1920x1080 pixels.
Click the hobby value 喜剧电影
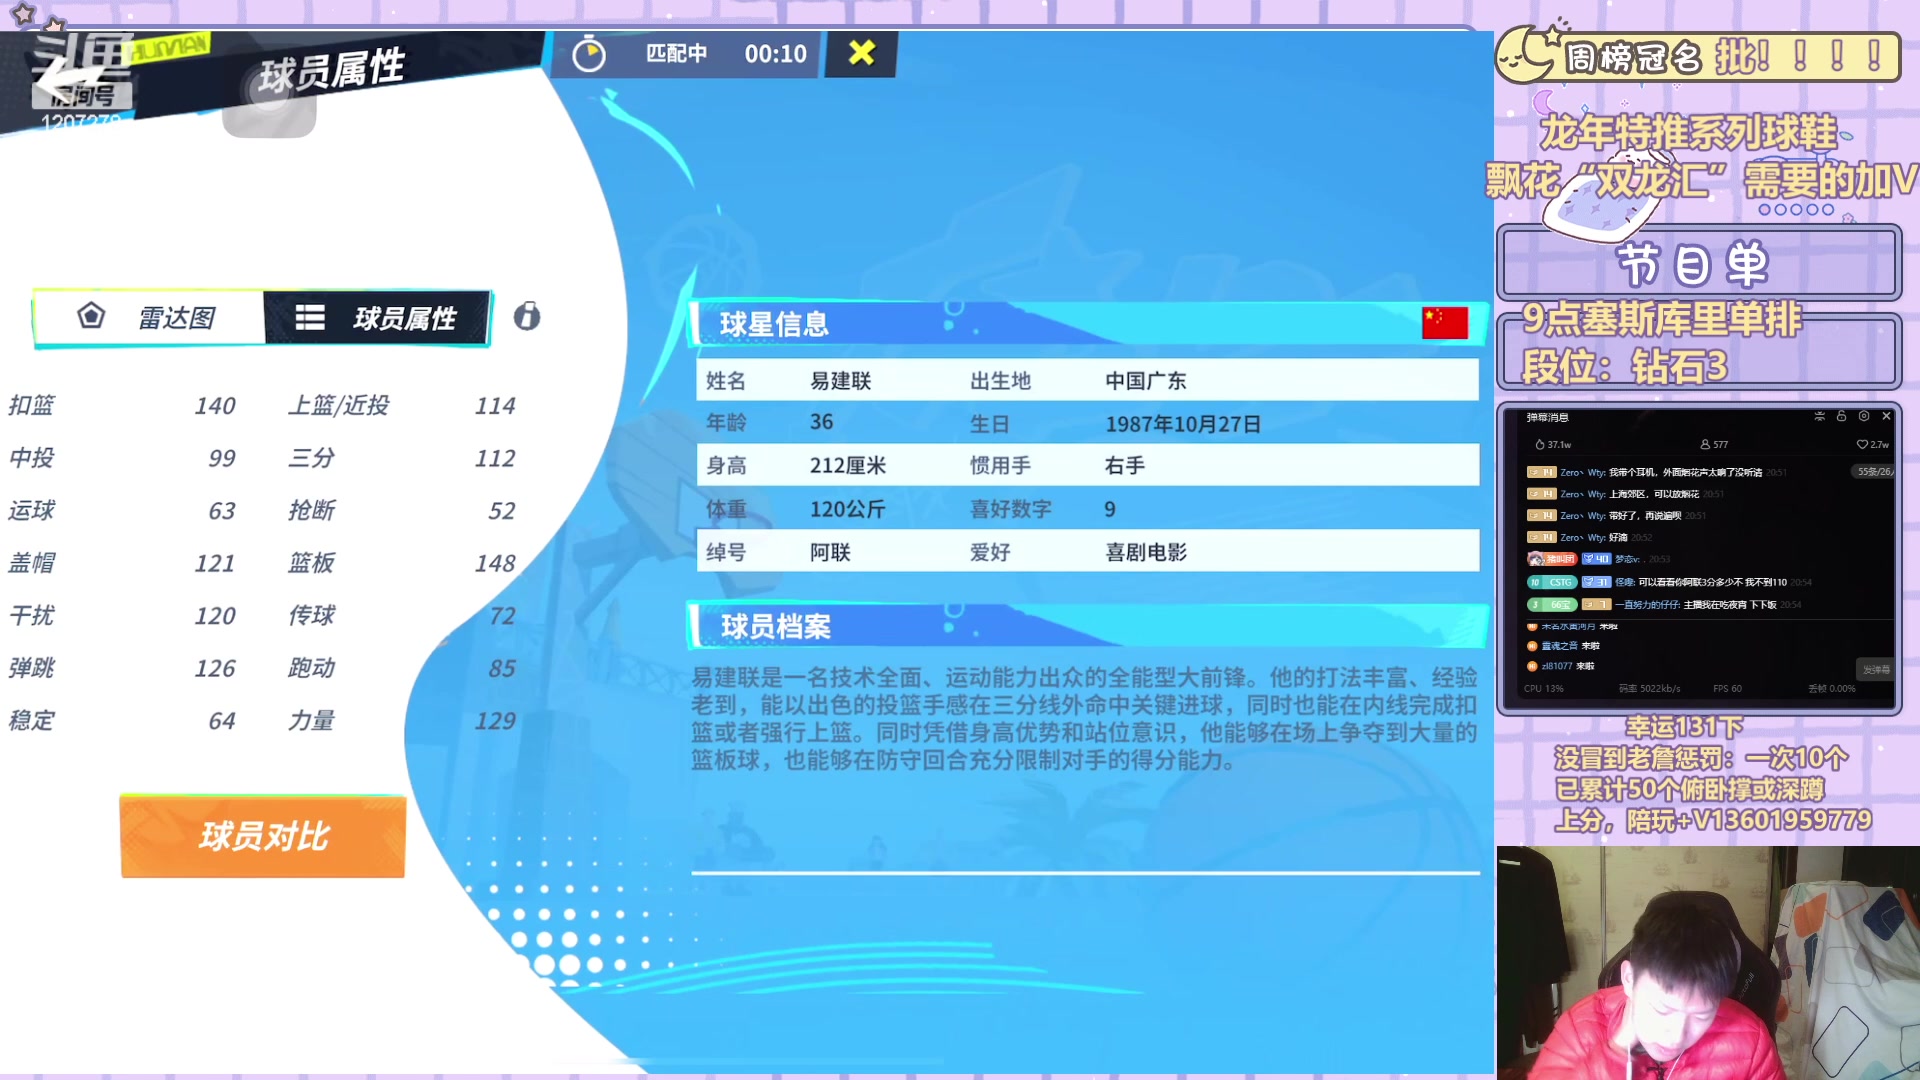[1146, 552]
